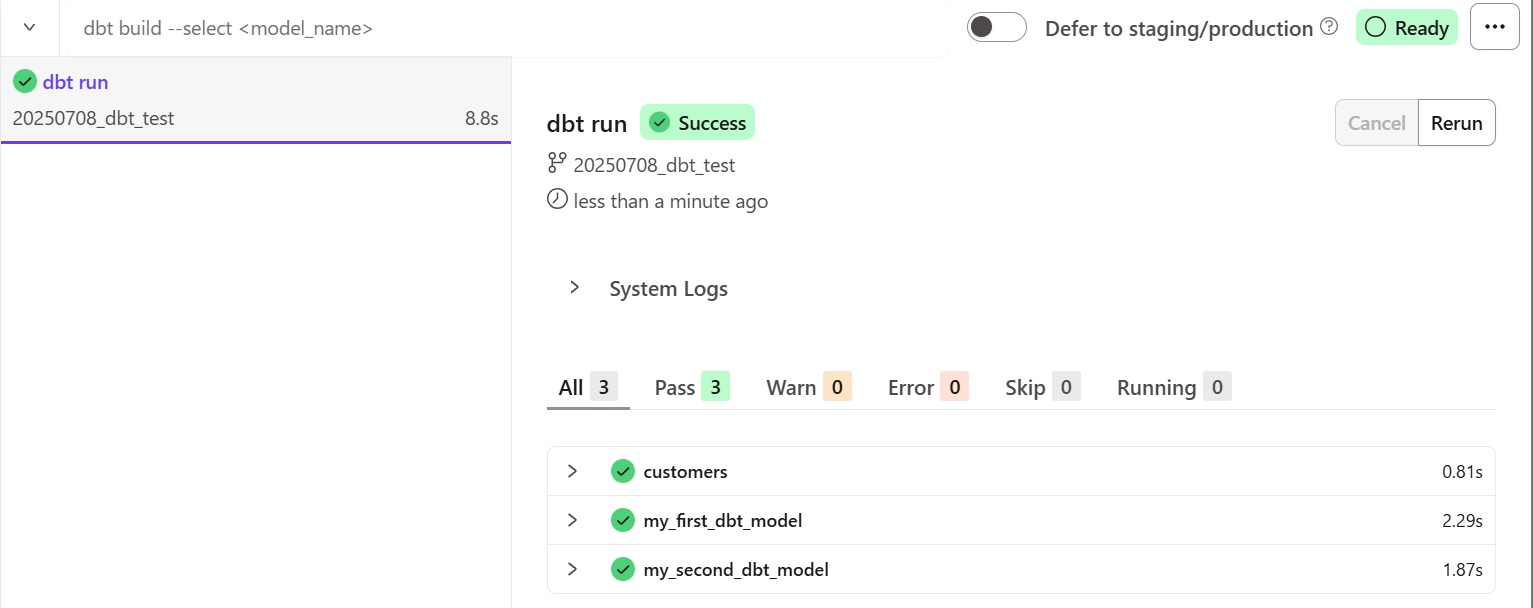Switch to the Warn tab

click(x=808, y=387)
